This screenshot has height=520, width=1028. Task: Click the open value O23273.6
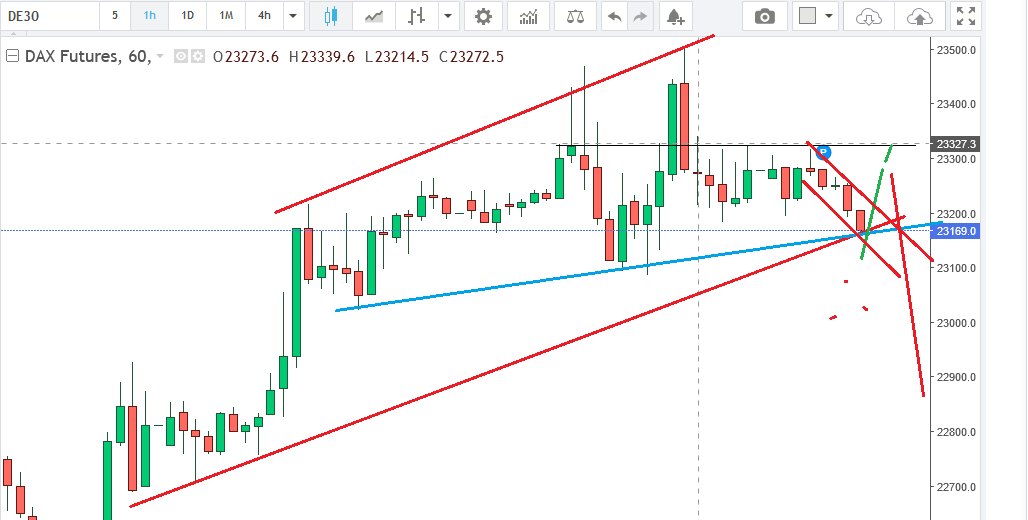coord(246,57)
